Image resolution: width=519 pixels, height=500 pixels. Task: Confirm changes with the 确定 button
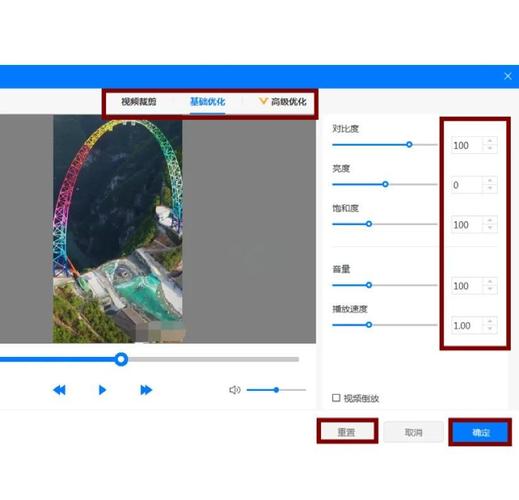click(x=480, y=433)
